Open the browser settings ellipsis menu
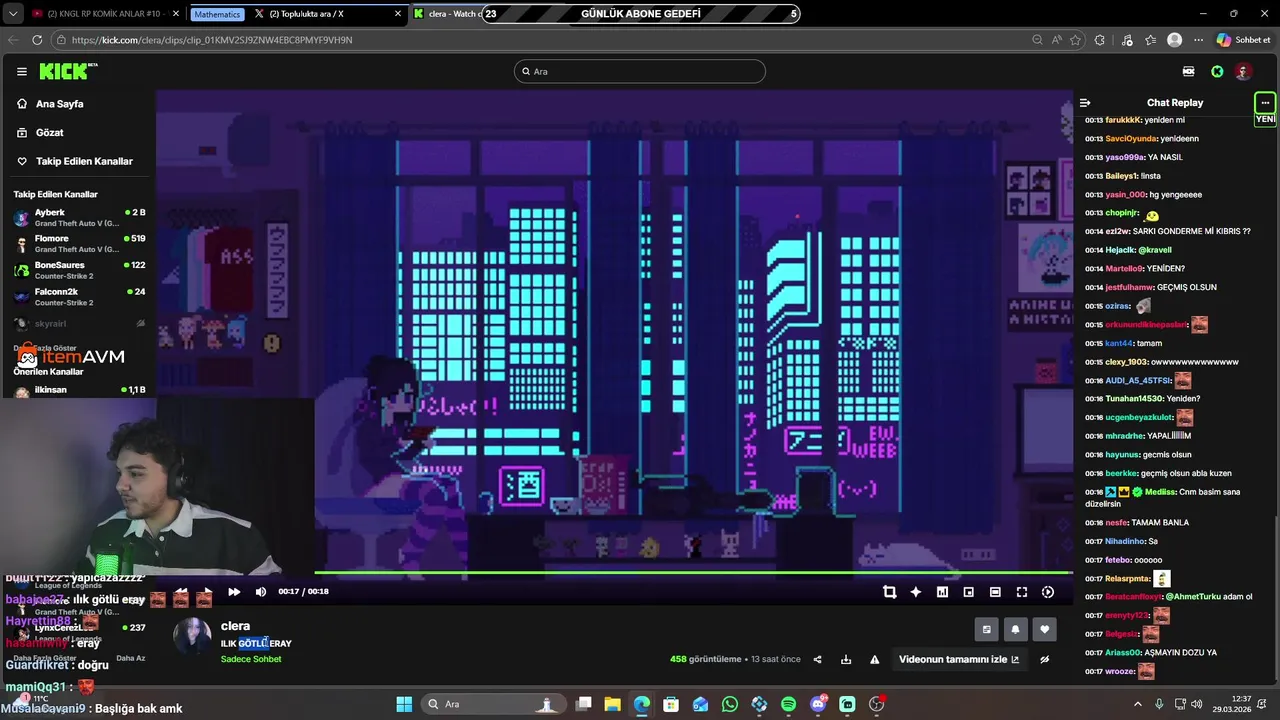Viewport: 1280px width, 720px height. pyautogui.click(x=1198, y=40)
